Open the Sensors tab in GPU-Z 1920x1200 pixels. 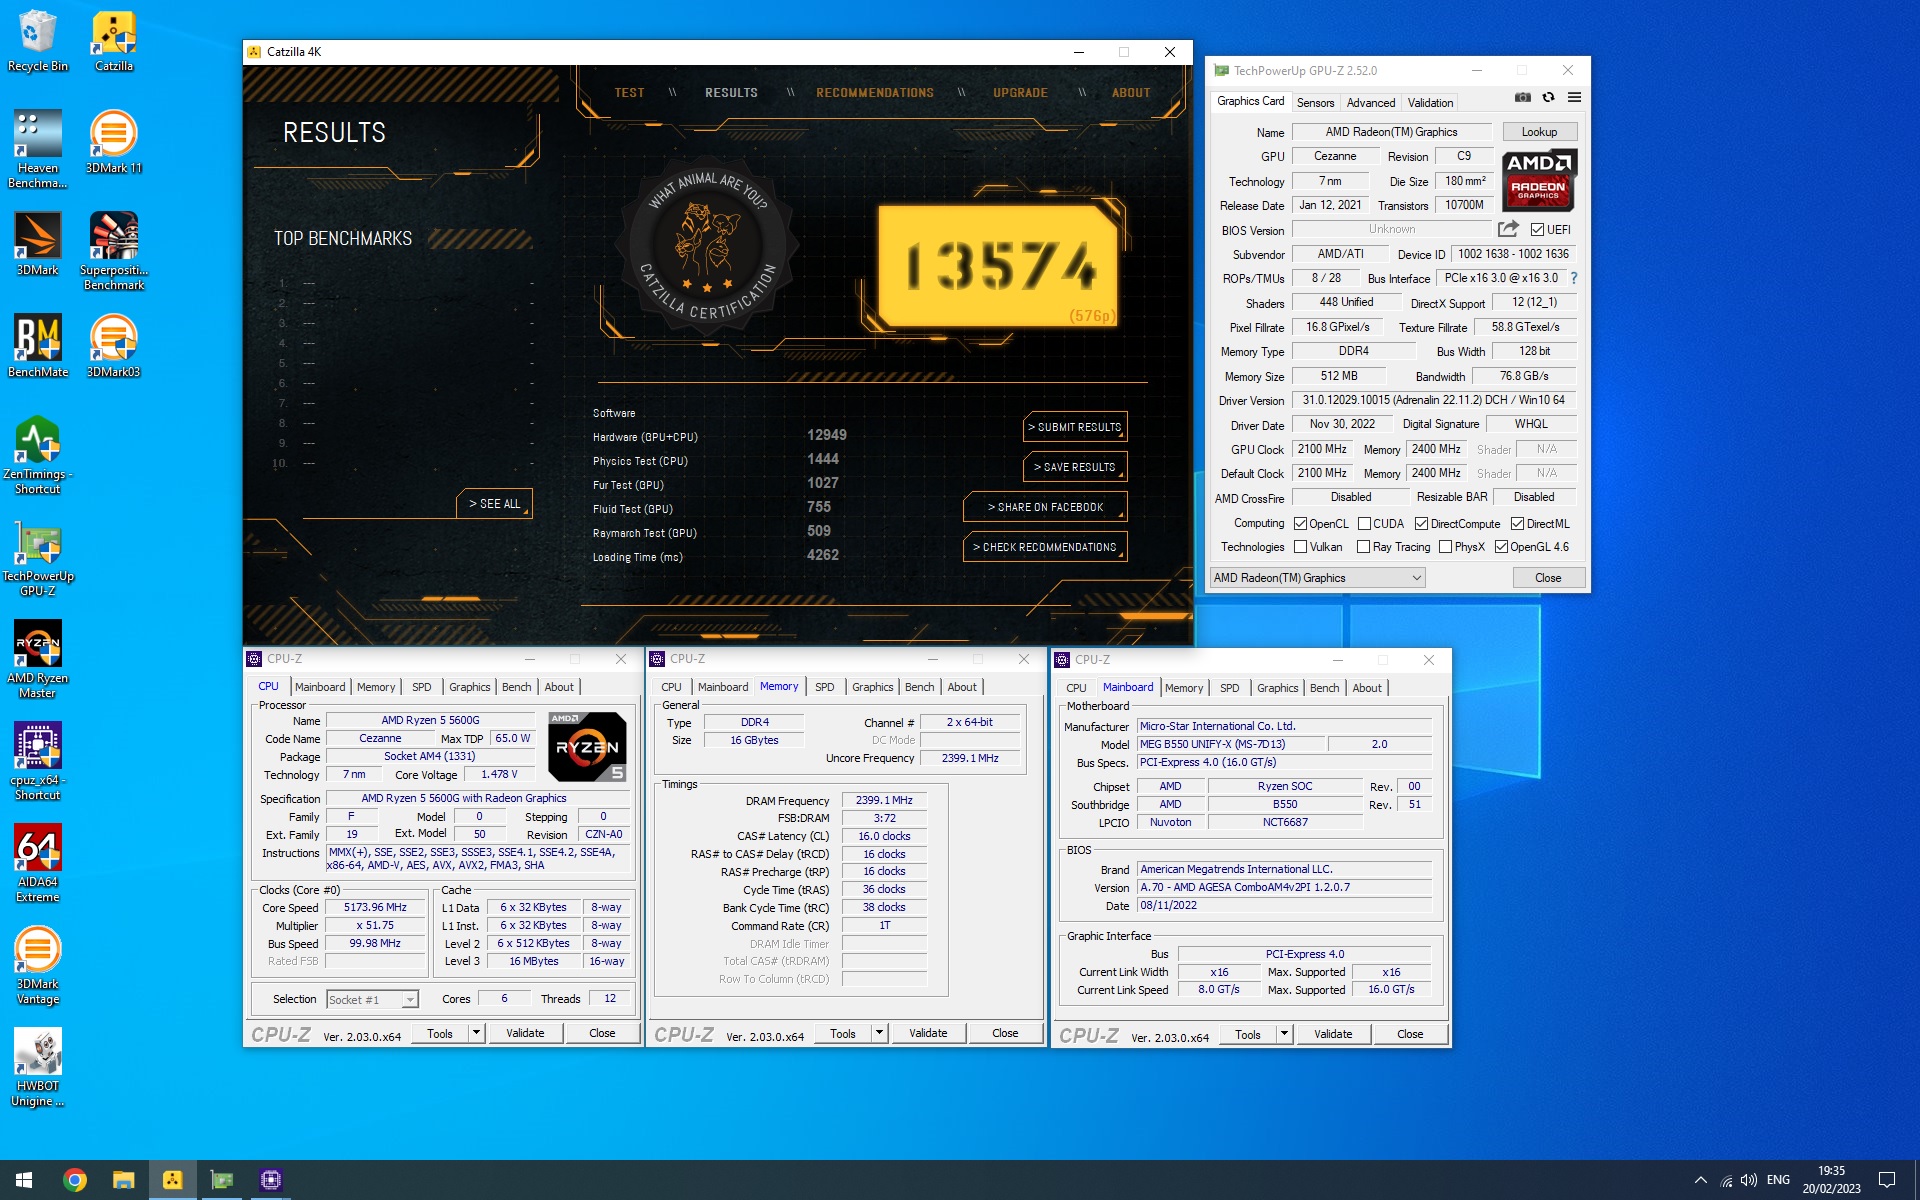coord(1315,102)
